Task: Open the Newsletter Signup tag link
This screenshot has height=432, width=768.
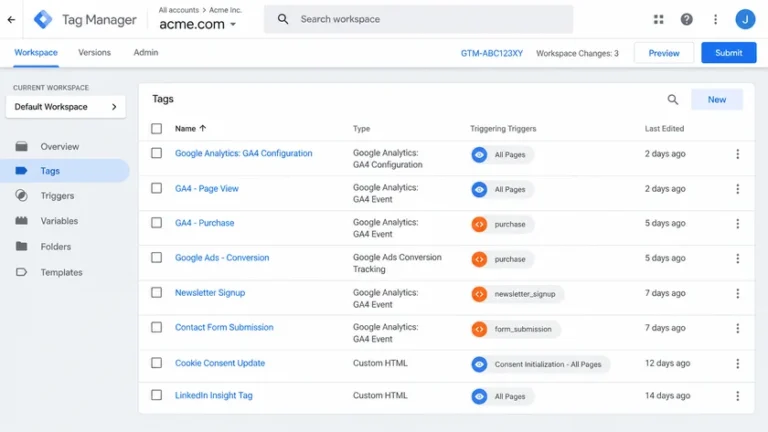Action: click(210, 292)
